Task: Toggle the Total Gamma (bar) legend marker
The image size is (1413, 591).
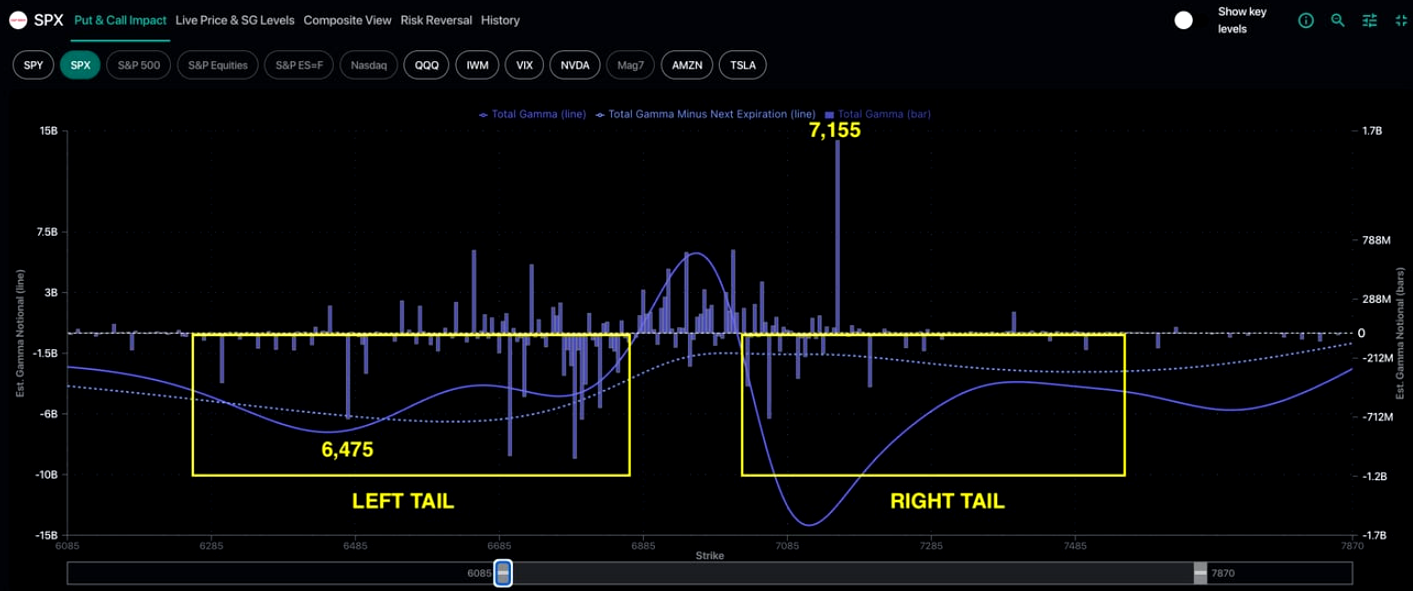Action: tap(831, 115)
